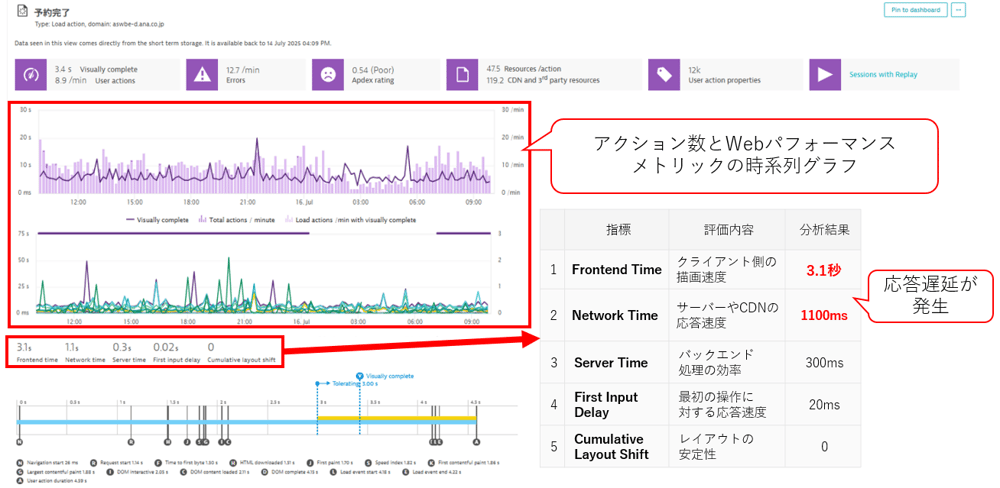The width and height of the screenshot is (1000, 488).
Task: Toggle the 'Visually complete' chart legend entry
Action: [157, 219]
